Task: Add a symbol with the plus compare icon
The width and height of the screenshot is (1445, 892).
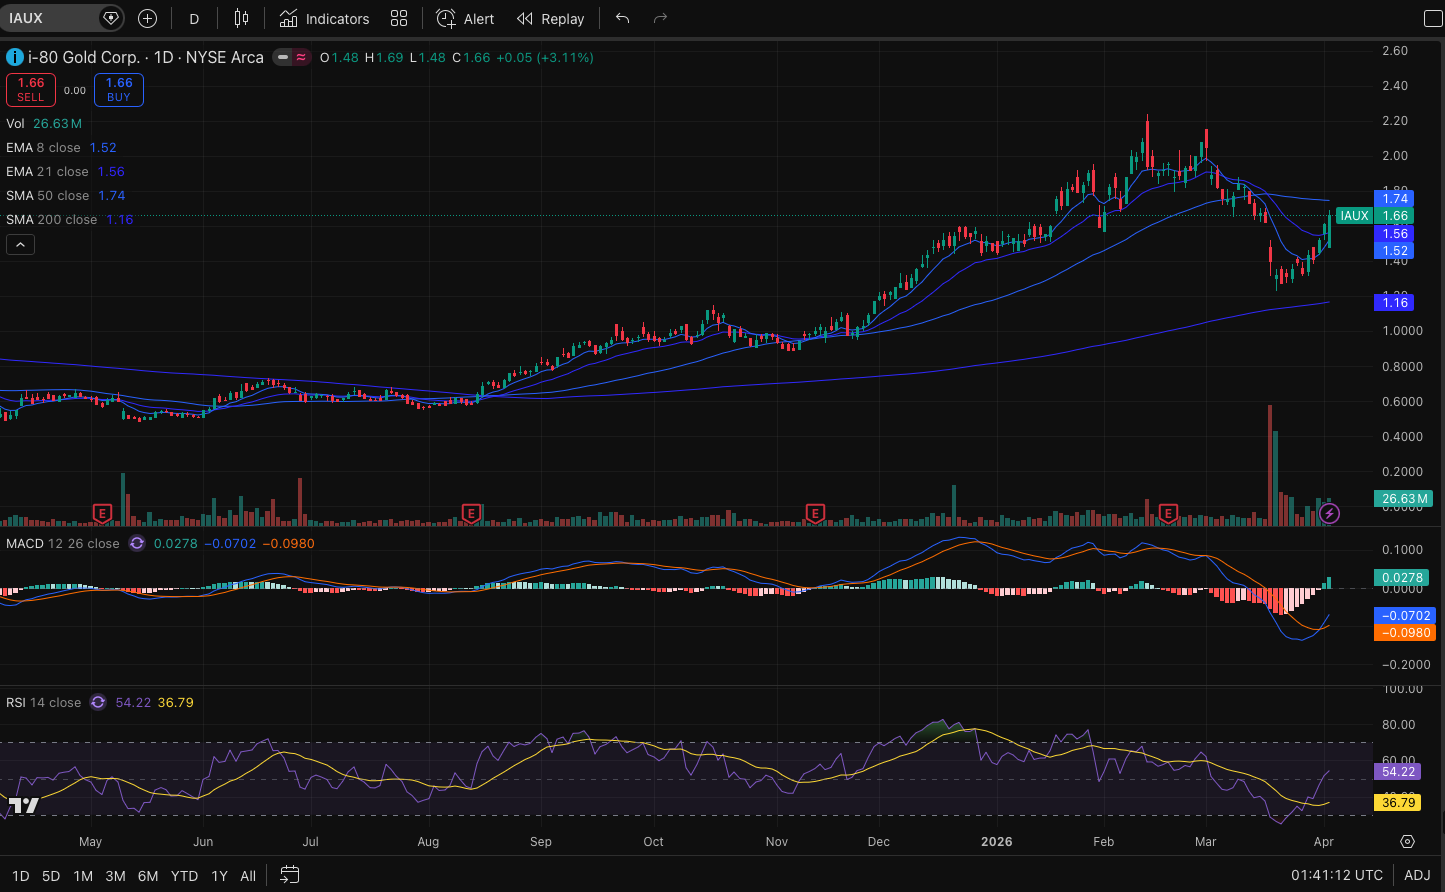Action: point(147,18)
